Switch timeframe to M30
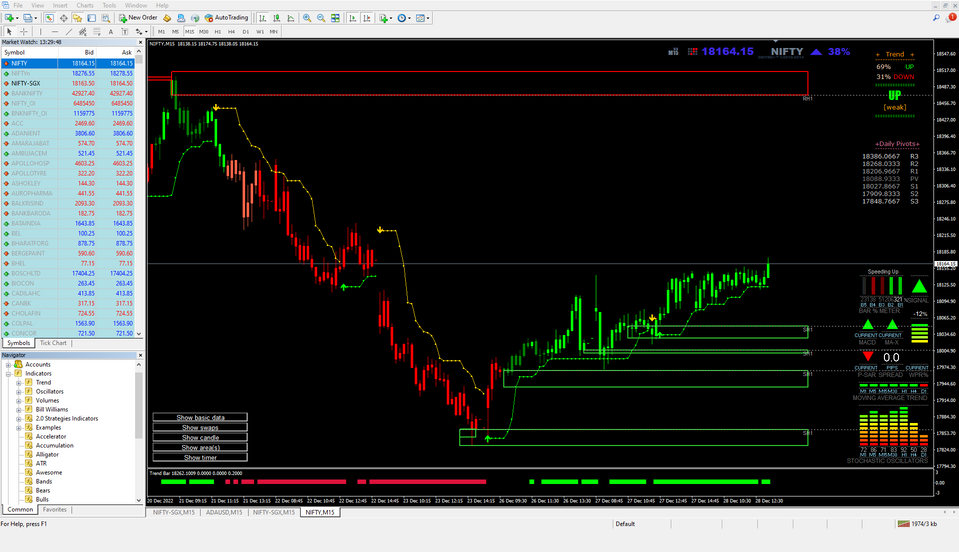The image size is (959, 552). [x=204, y=31]
